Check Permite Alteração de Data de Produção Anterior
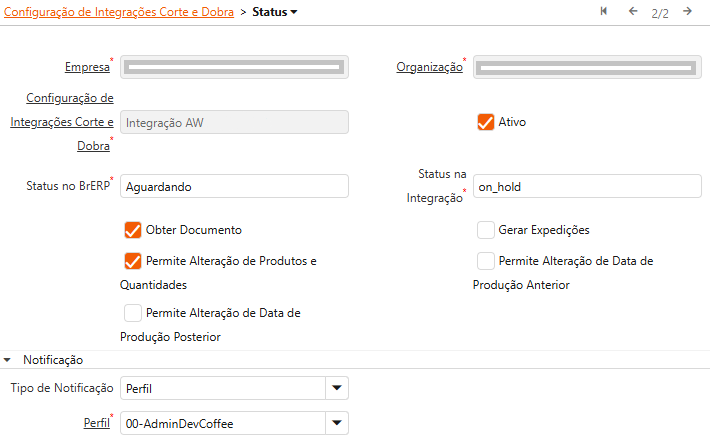710x445 pixels. pyautogui.click(x=486, y=261)
